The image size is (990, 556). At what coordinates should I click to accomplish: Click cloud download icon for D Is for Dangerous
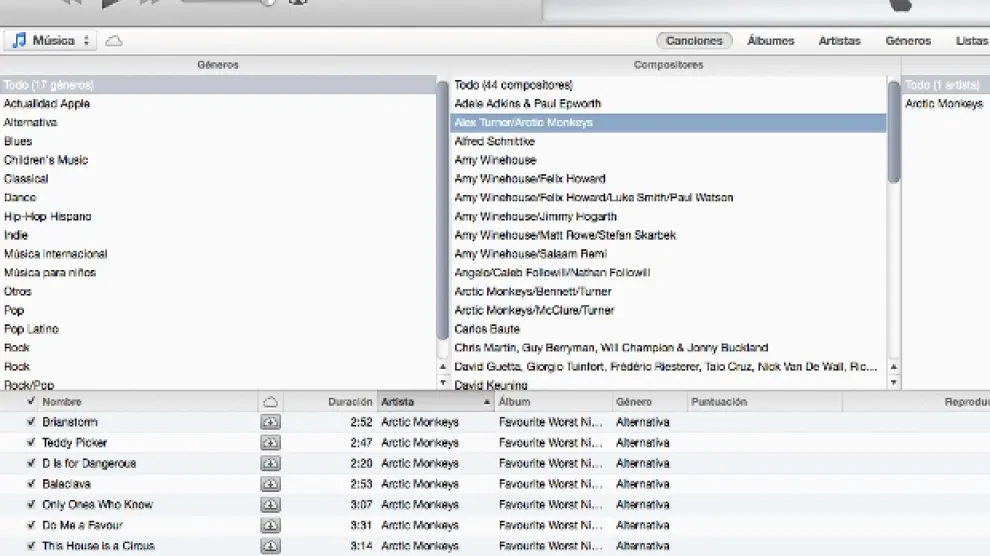270,464
